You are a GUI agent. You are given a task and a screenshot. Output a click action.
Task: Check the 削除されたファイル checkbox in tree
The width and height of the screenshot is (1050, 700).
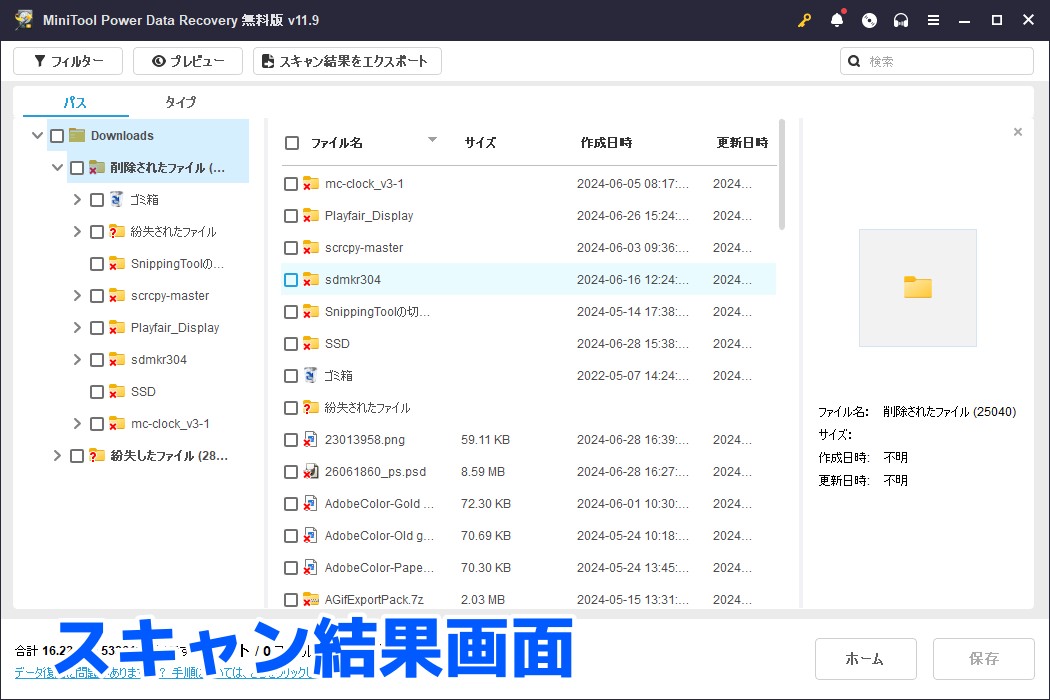click(77, 167)
